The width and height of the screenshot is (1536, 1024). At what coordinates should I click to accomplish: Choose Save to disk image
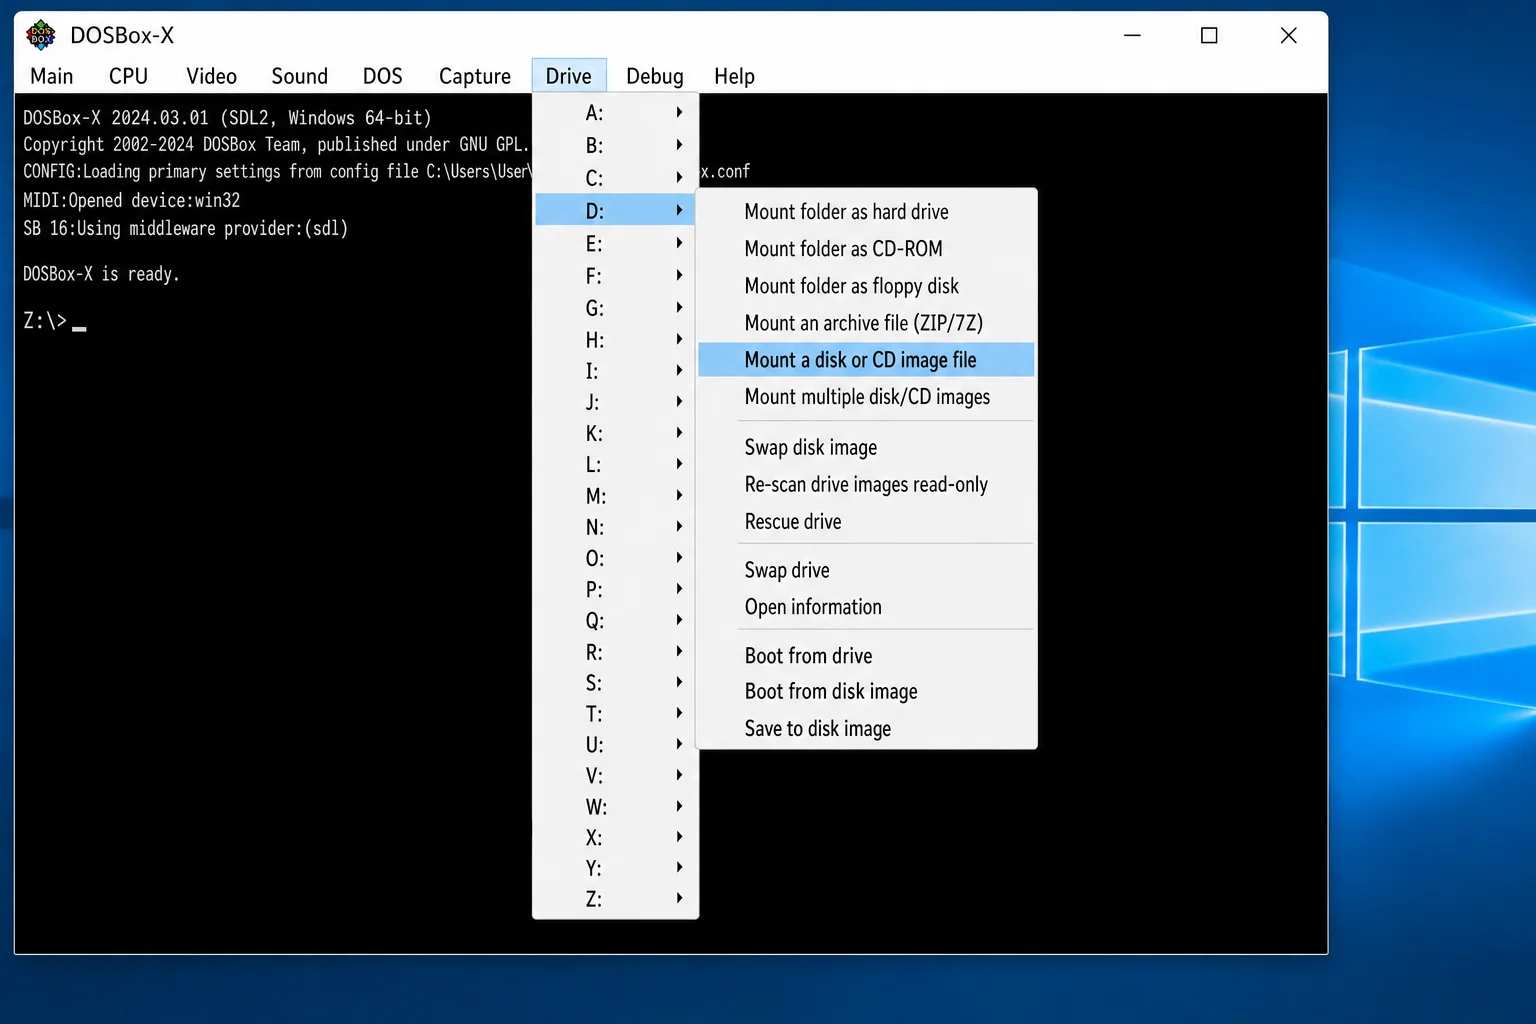(866, 728)
